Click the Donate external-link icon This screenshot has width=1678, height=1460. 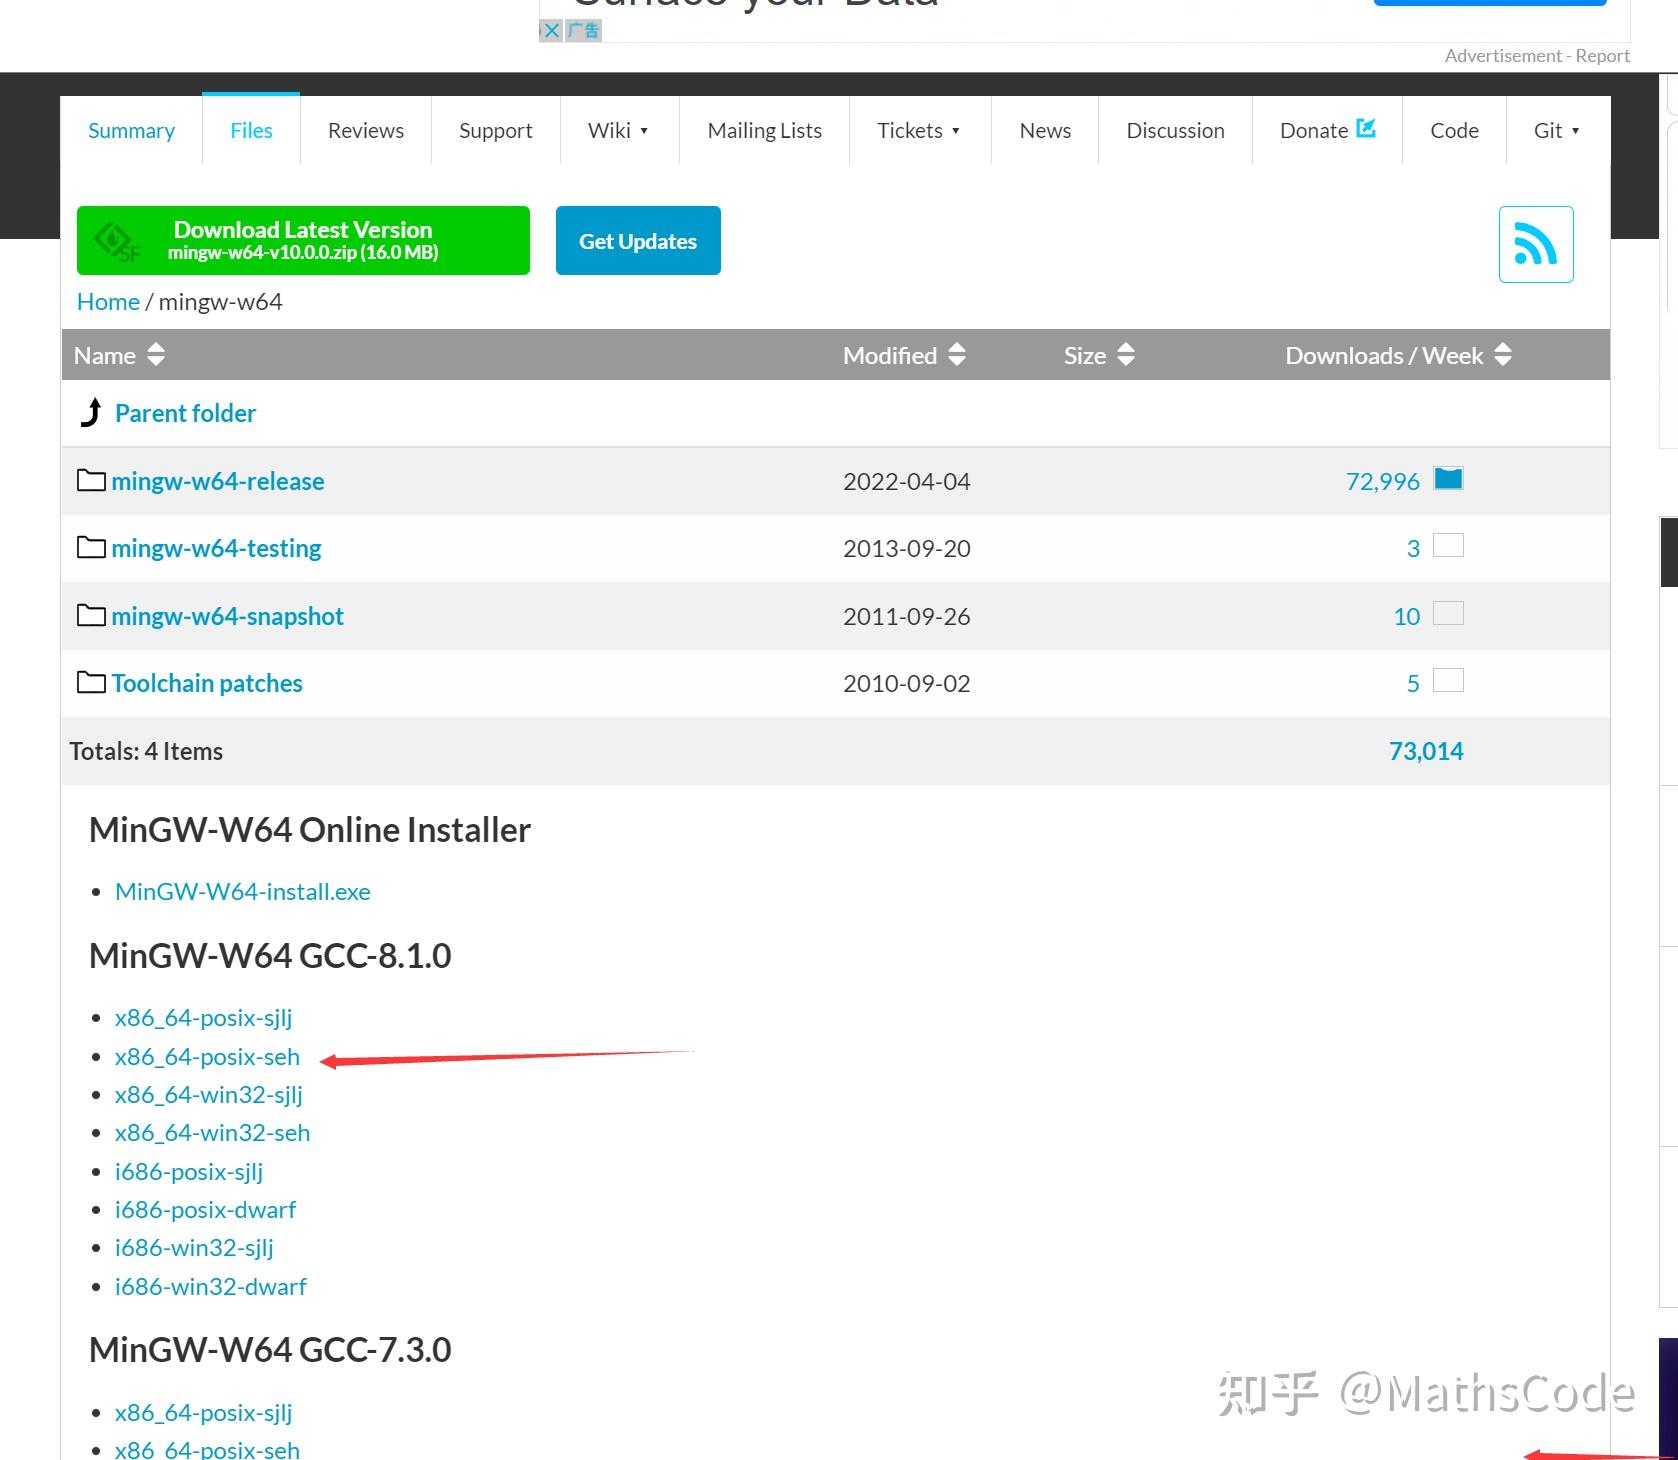click(x=1366, y=128)
